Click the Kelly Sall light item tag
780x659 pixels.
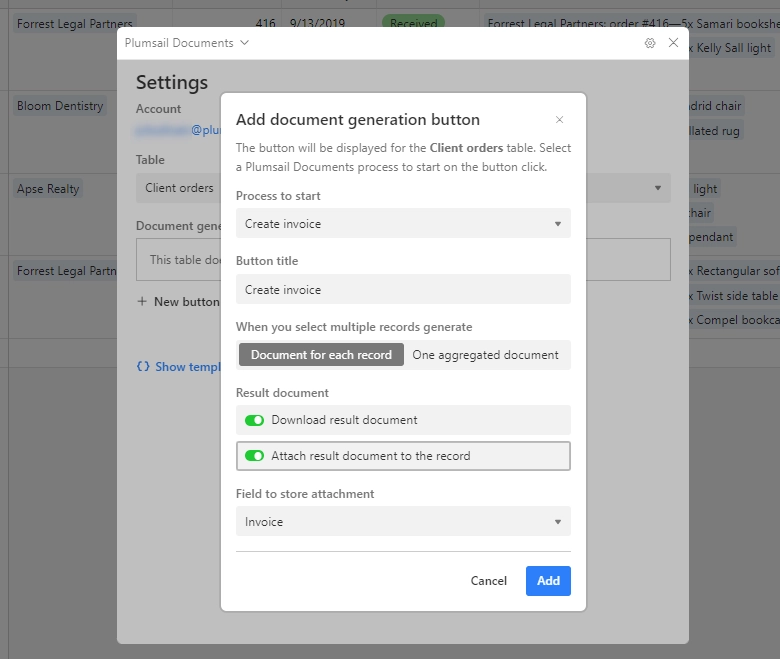point(731,48)
